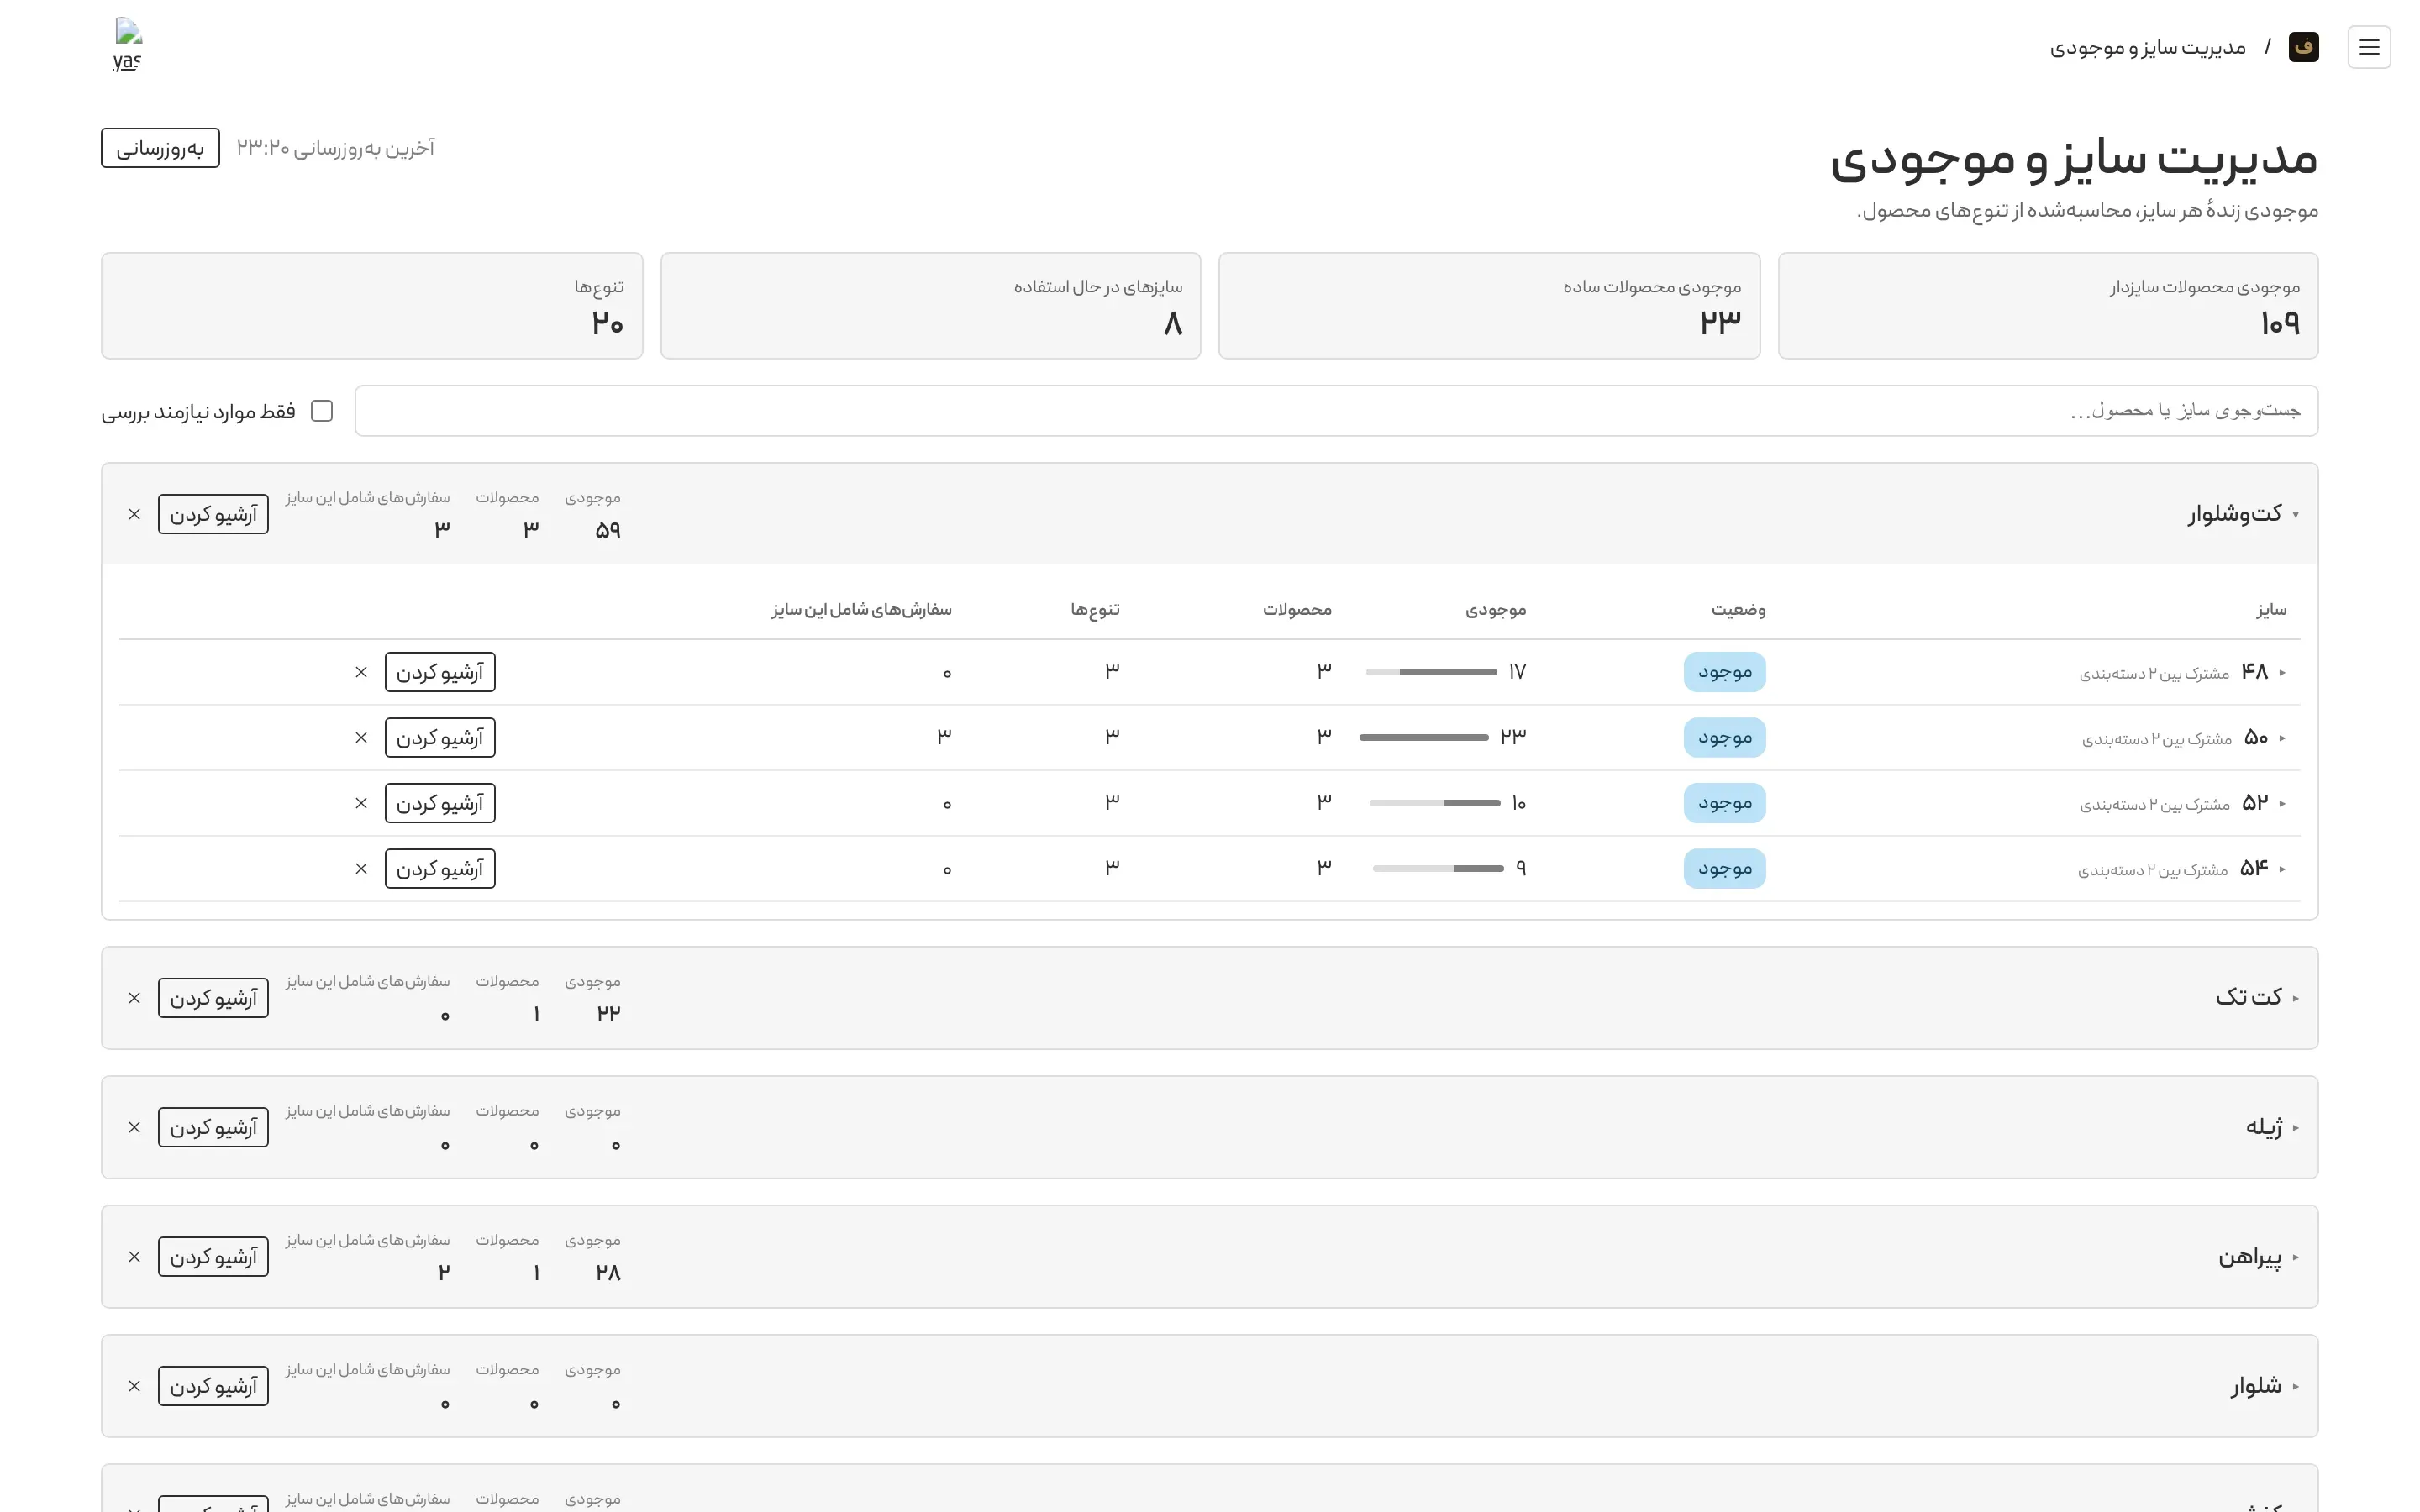2420x1512 pixels.
Task: Click the X icon for کت‌وشلوار category
Action: pos(134,514)
